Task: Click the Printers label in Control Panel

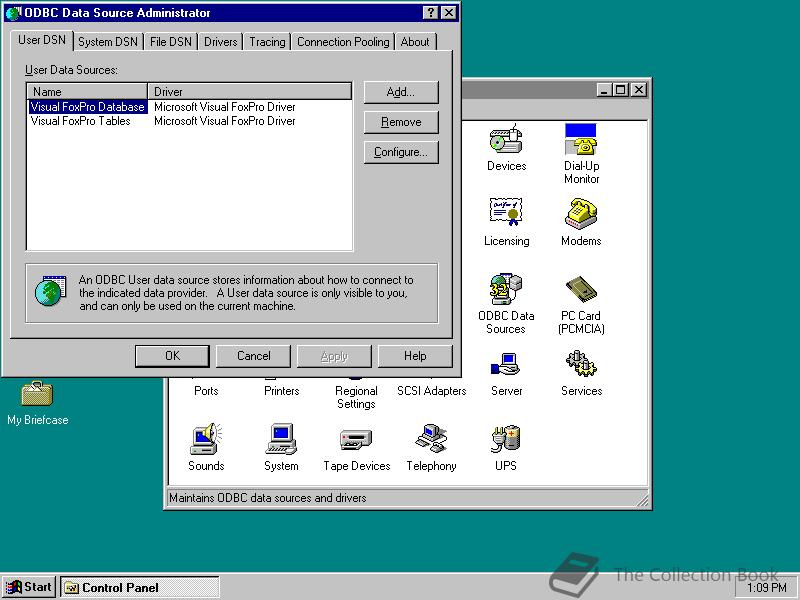Action: (282, 391)
